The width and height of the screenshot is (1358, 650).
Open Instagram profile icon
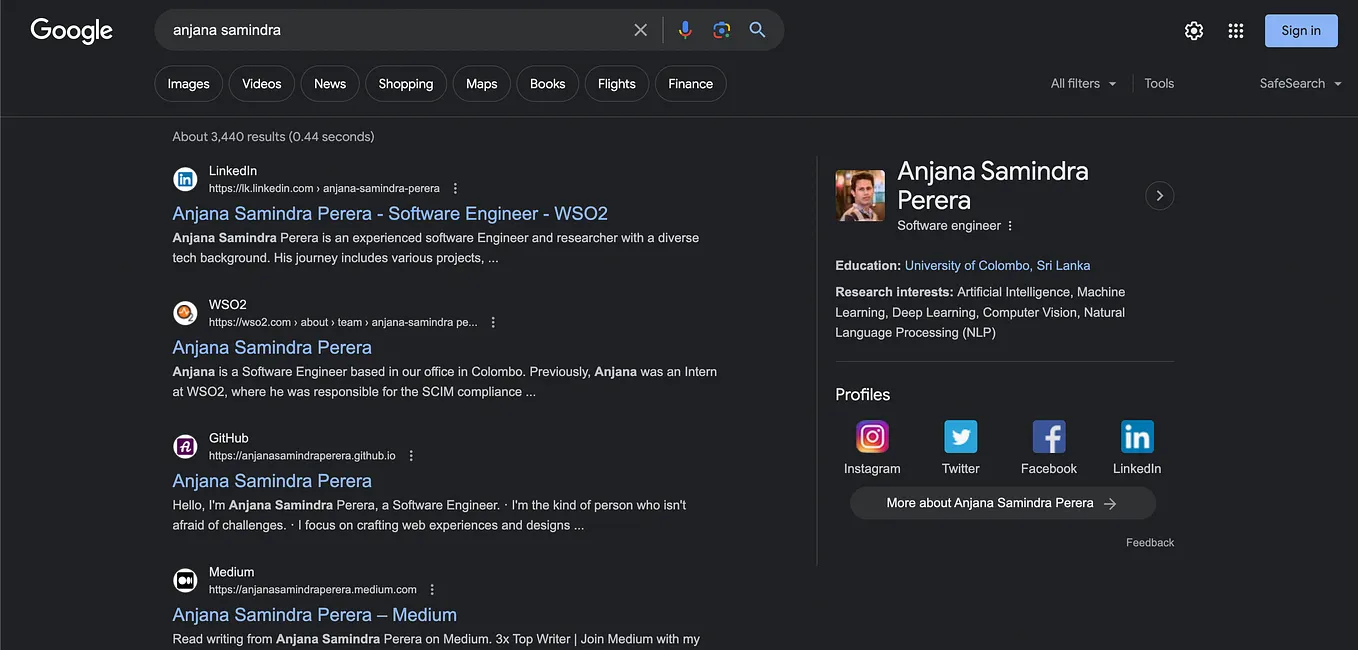click(872, 437)
